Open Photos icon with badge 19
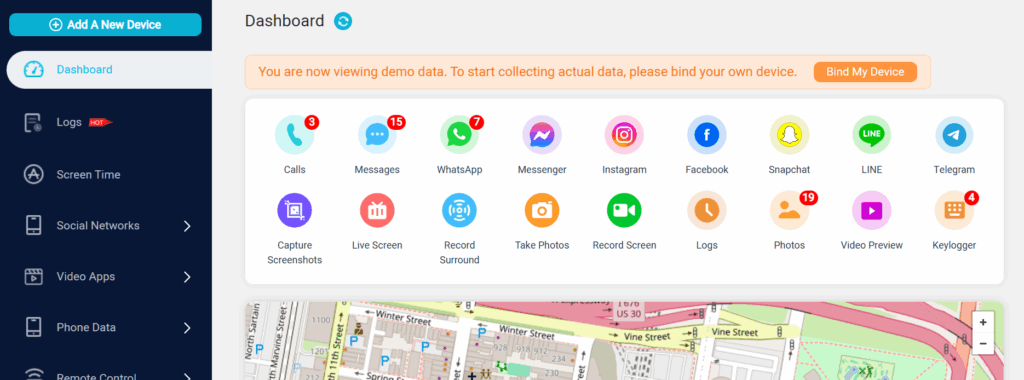 click(x=789, y=210)
